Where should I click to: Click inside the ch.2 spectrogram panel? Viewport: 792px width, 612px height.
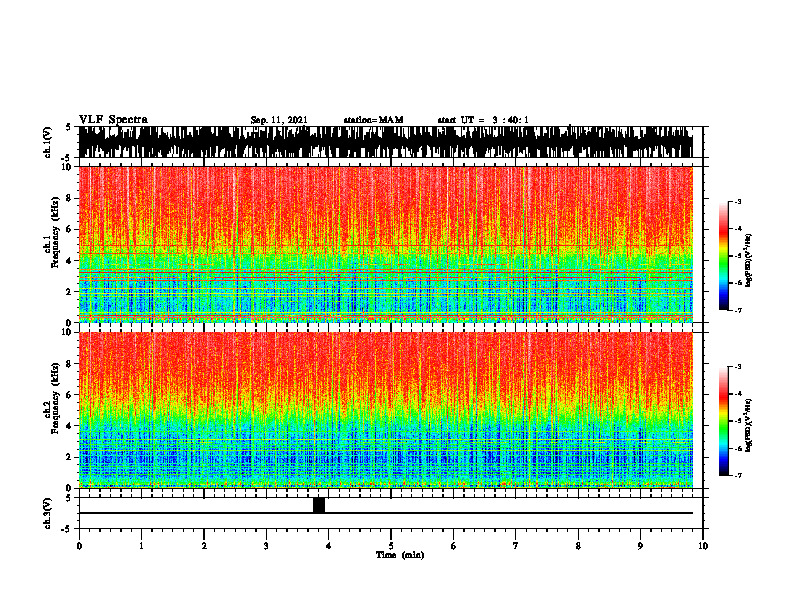pos(385,410)
